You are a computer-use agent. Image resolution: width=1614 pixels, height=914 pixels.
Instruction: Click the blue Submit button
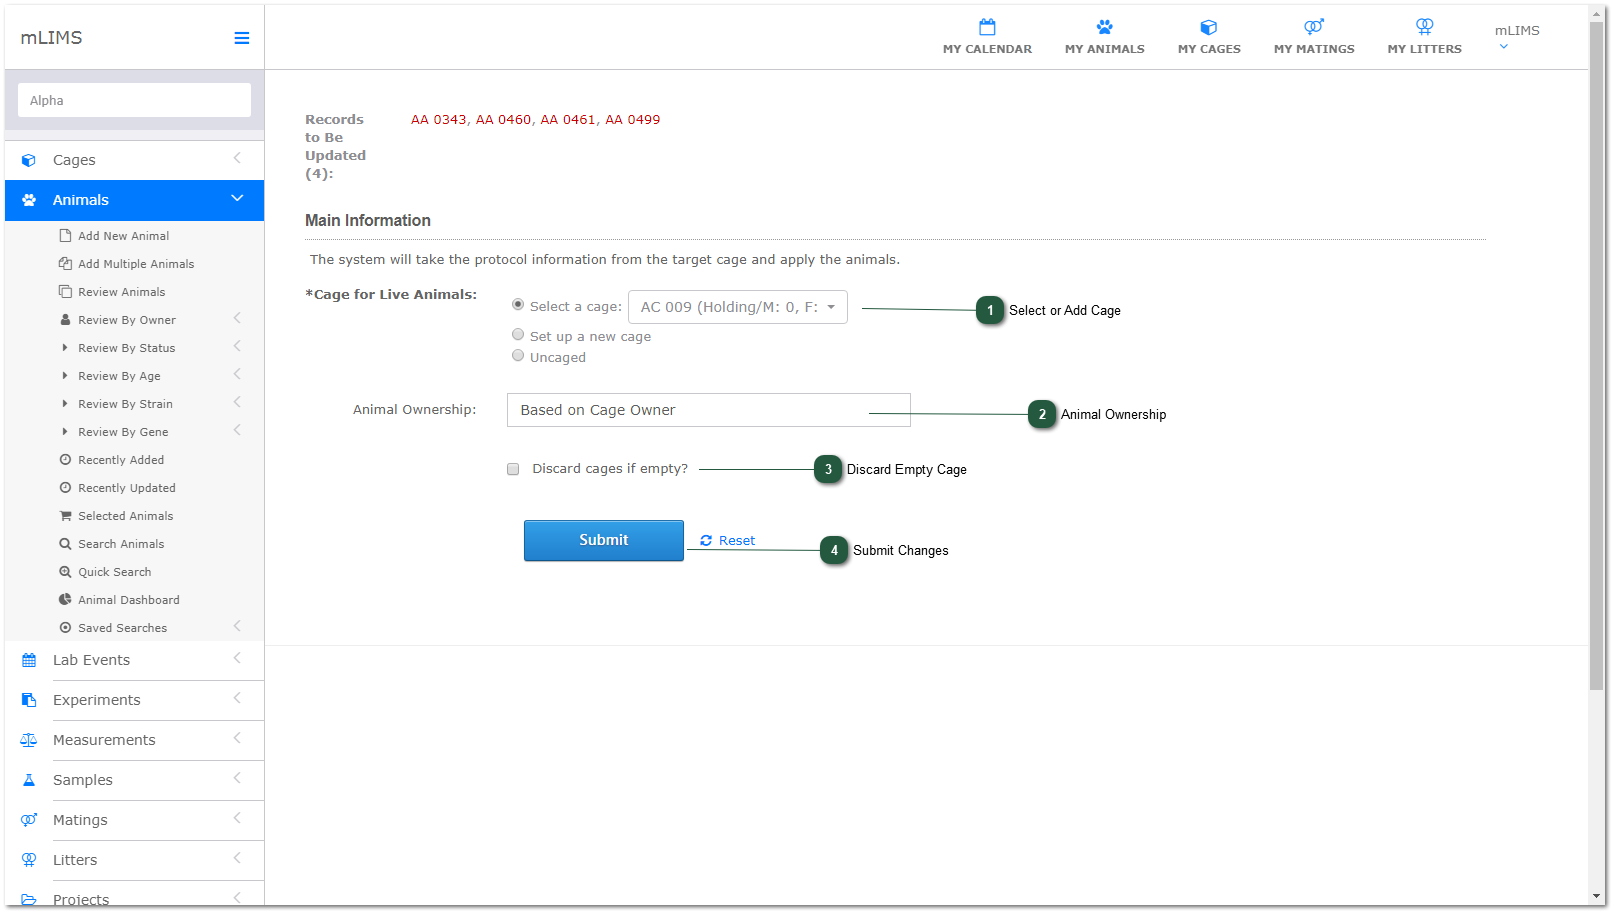[x=604, y=540]
